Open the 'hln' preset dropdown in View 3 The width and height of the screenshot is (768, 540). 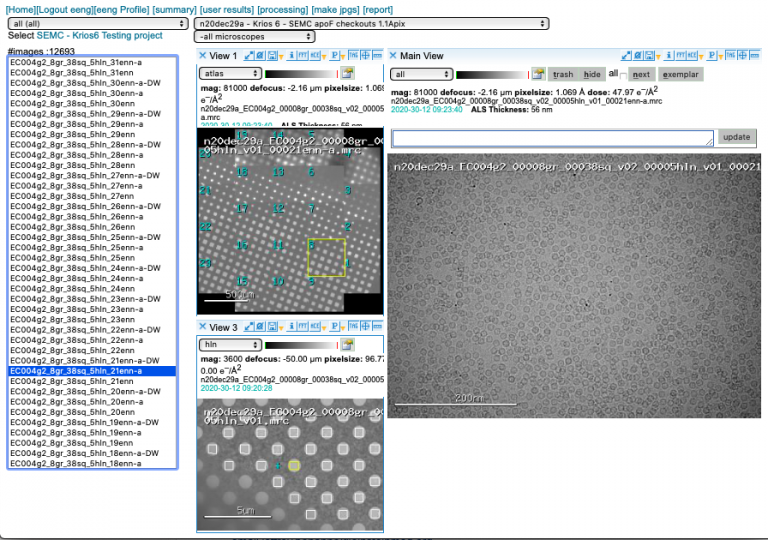tap(230, 344)
